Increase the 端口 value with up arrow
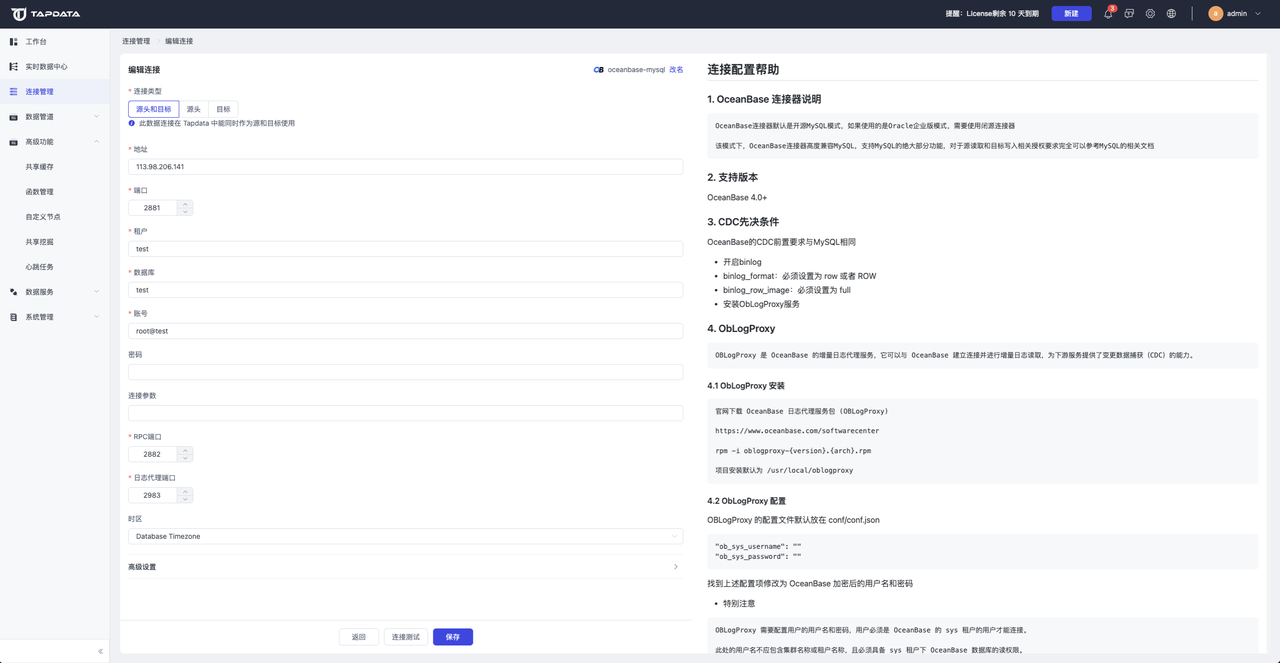The height and width of the screenshot is (663, 1280). 185,204
